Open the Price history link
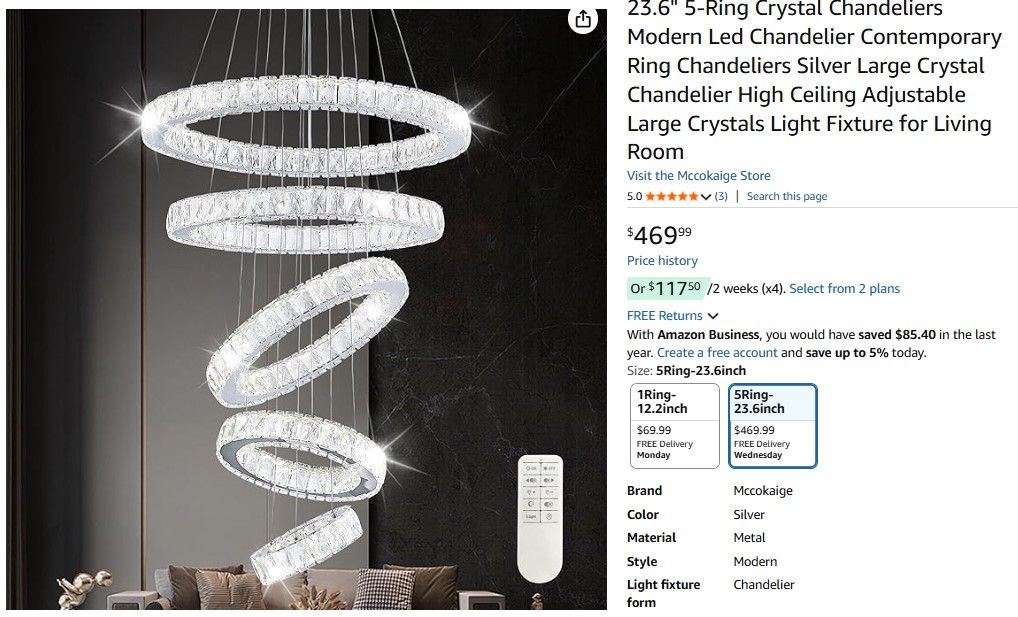This screenshot has height=617, width=1018. click(662, 261)
